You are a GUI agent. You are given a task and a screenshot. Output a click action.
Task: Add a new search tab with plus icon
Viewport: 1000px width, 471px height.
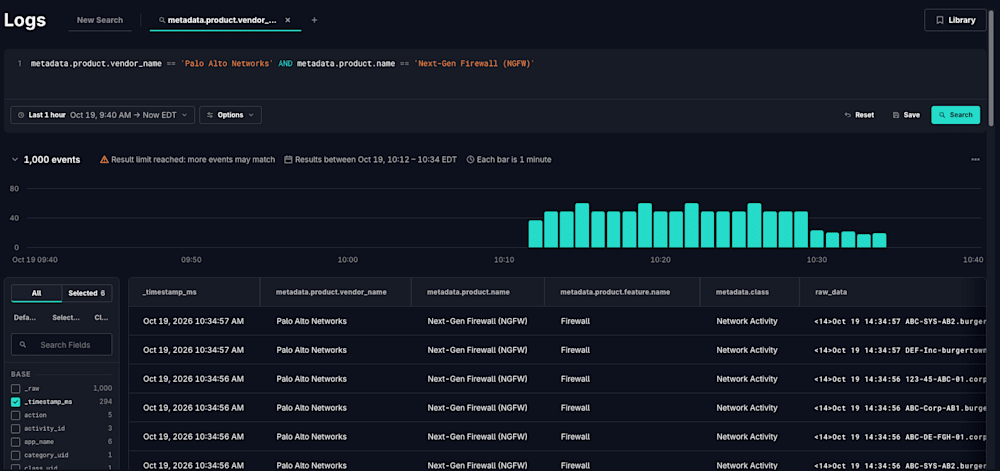tap(314, 20)
